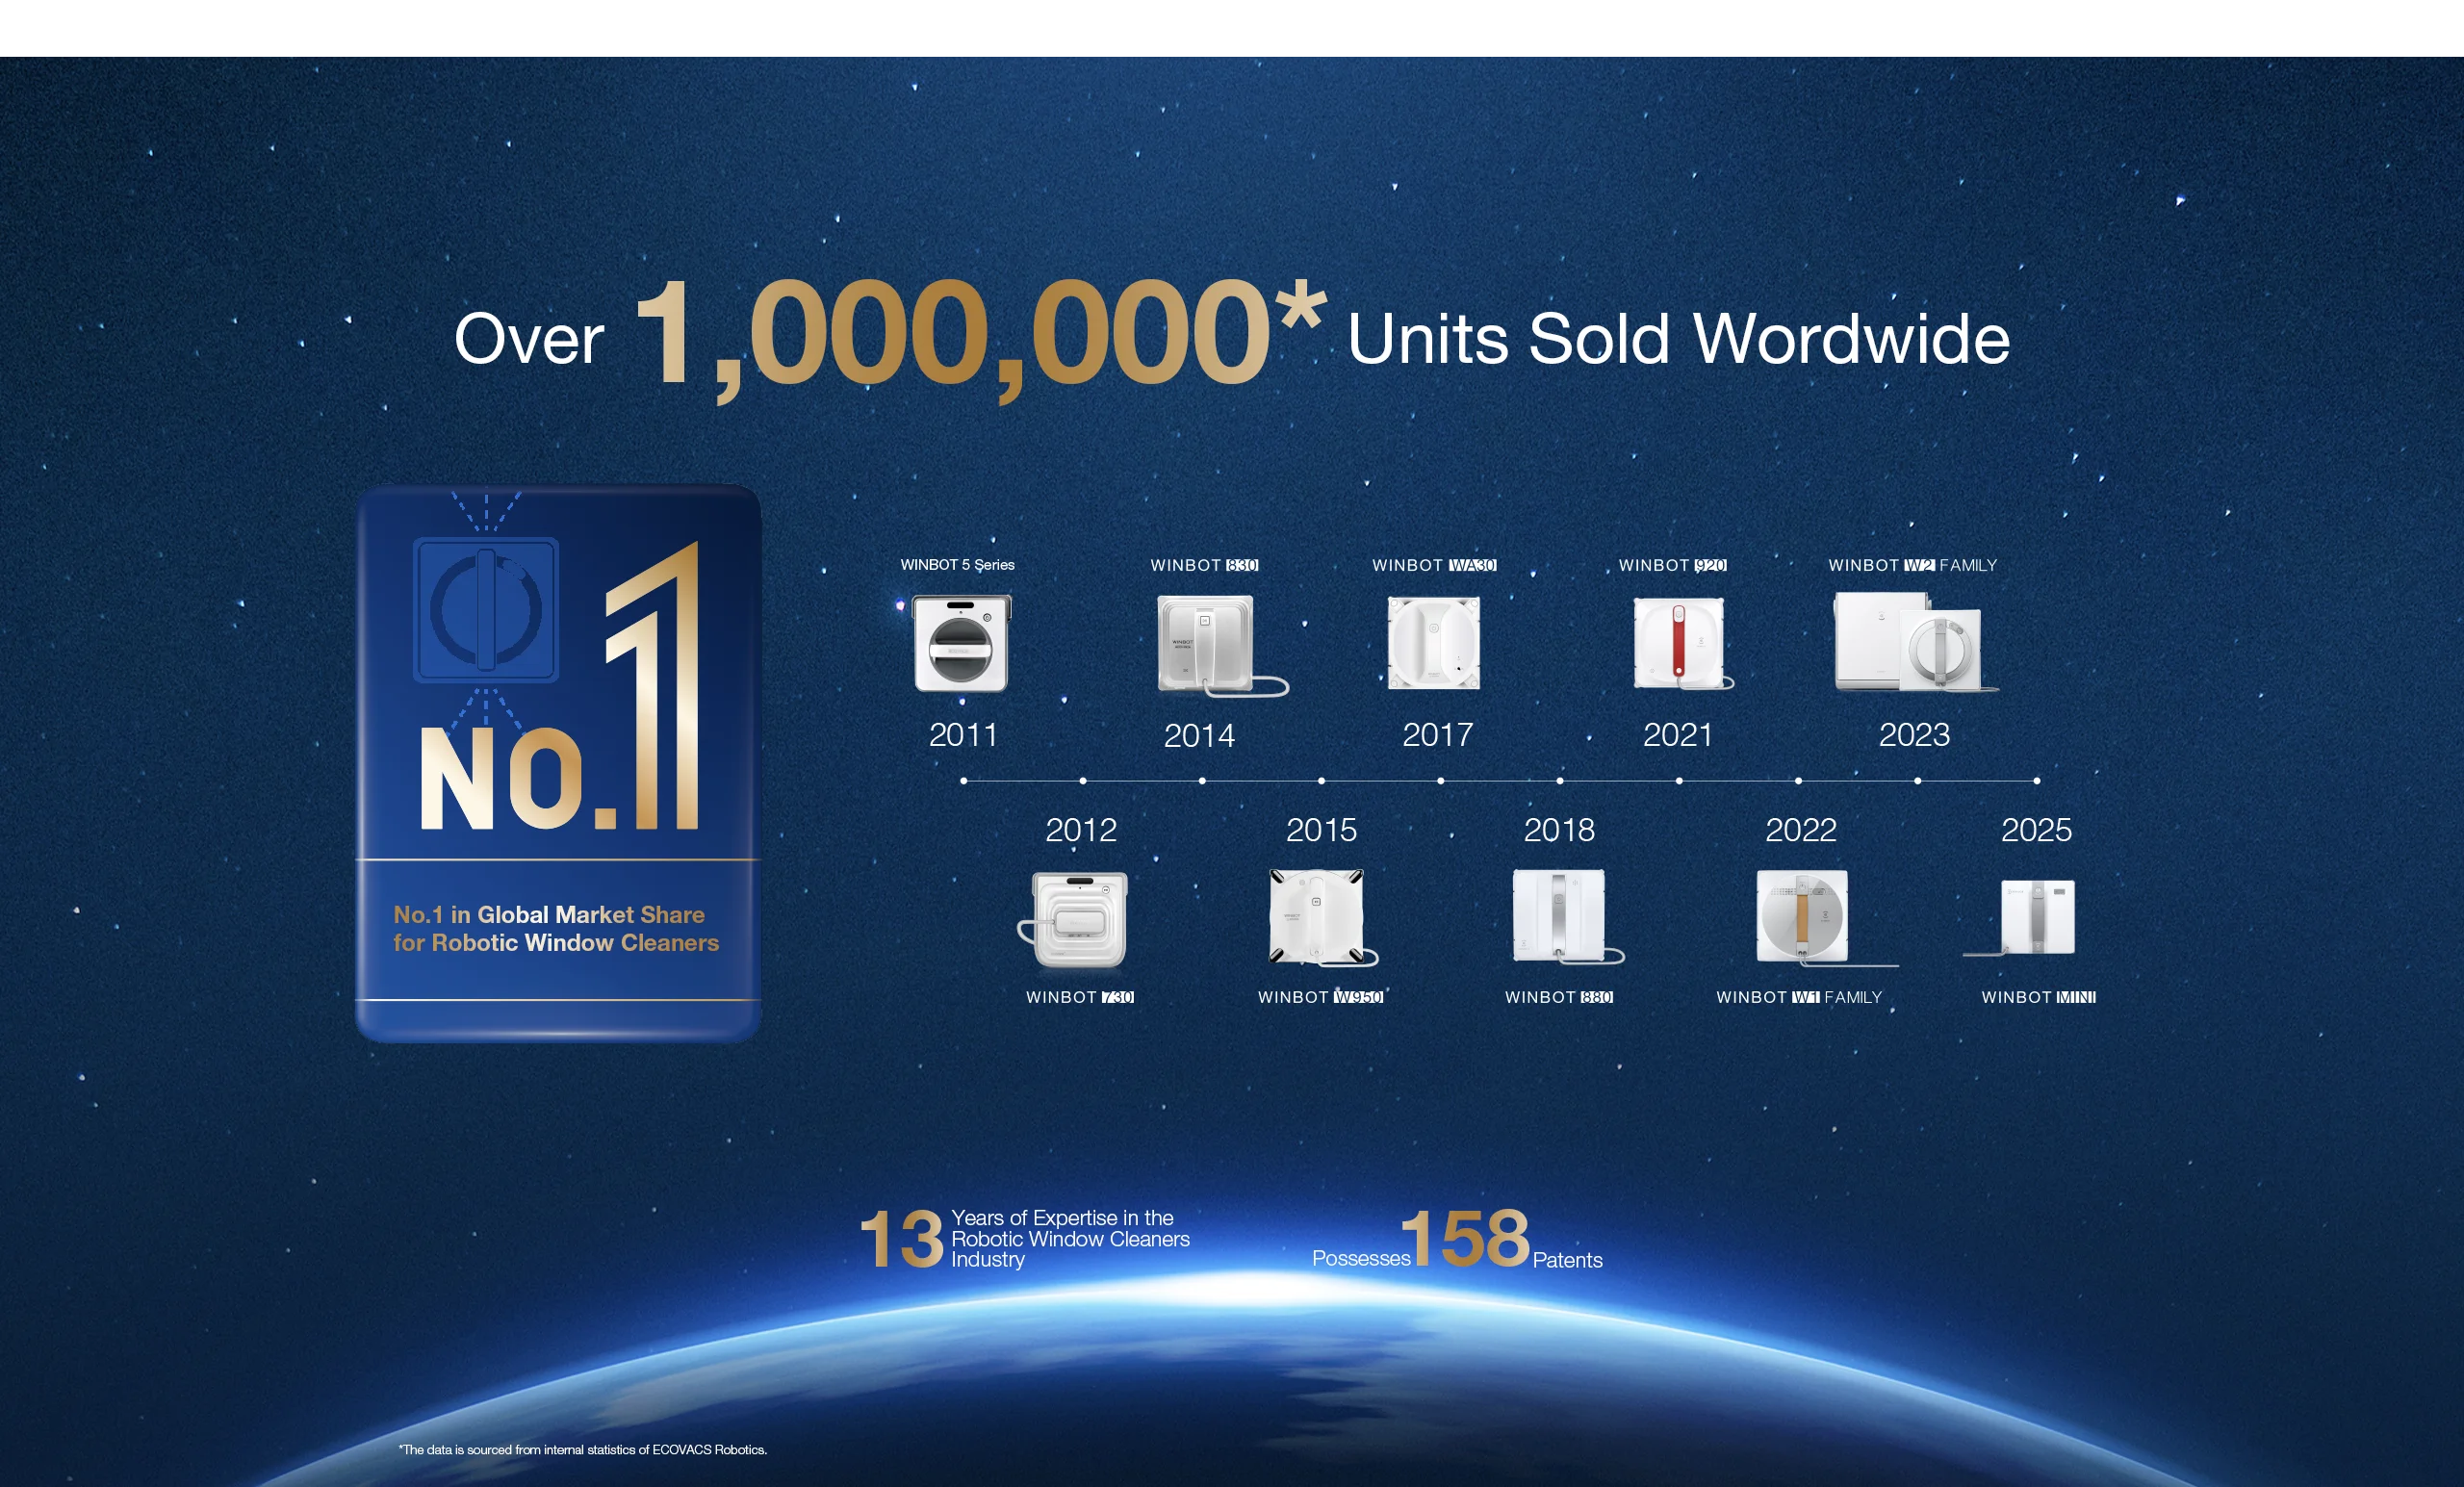Click the WINBOT 5 Series product image
This screenshot has height=1487, width=2464.
(x=961, y=643)
